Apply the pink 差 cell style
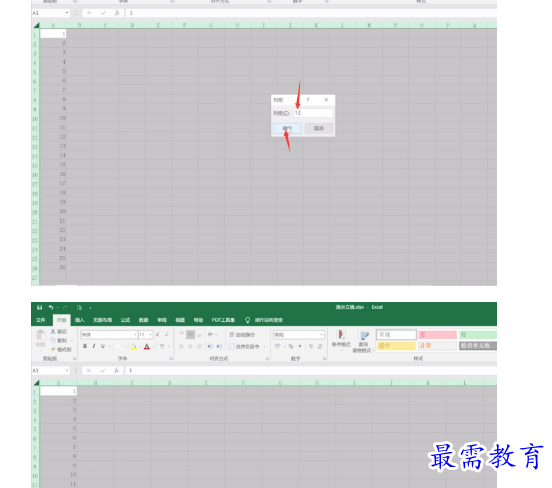552x488 pixels. tap(437, 334)
